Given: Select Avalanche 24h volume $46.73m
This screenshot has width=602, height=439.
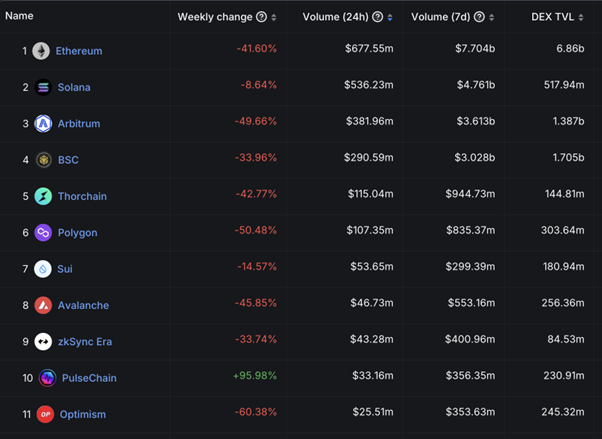Looking at the screenshot, I should click(x=372, y=303).
